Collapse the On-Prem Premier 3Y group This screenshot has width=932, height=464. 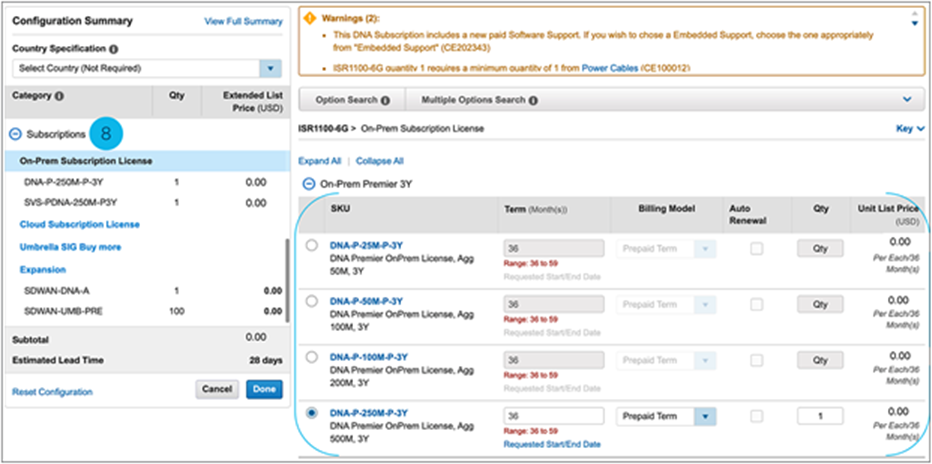pyautogui.click(x=308, y=184)
